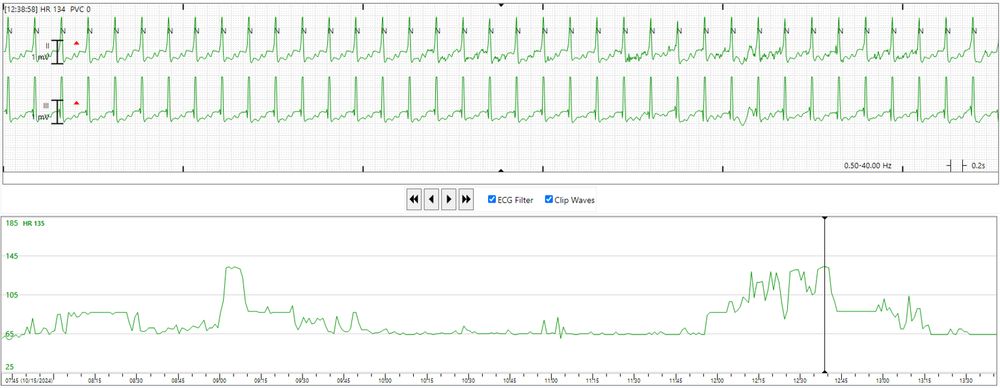The height and width of the screenshot is (388, 1000).
Task: Click the 0.50-40.00 Hz filter label
Action: (x=867, y=165)
